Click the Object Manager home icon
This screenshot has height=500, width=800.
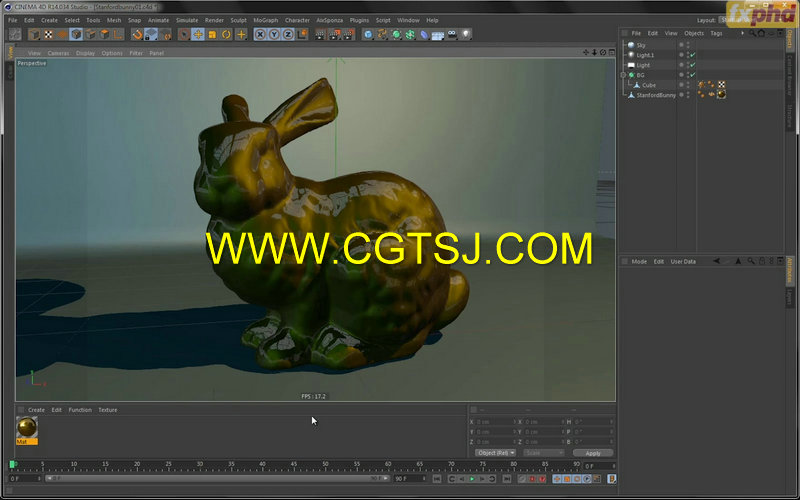761,33
